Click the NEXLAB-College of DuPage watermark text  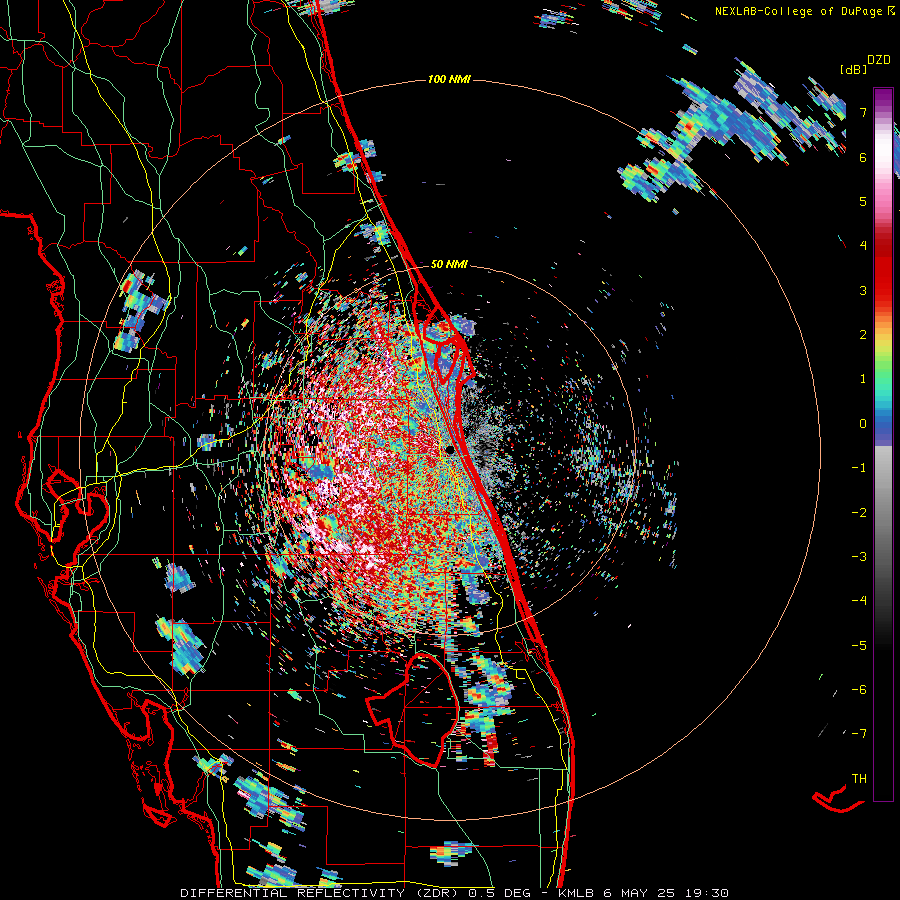tap(806, 11)
